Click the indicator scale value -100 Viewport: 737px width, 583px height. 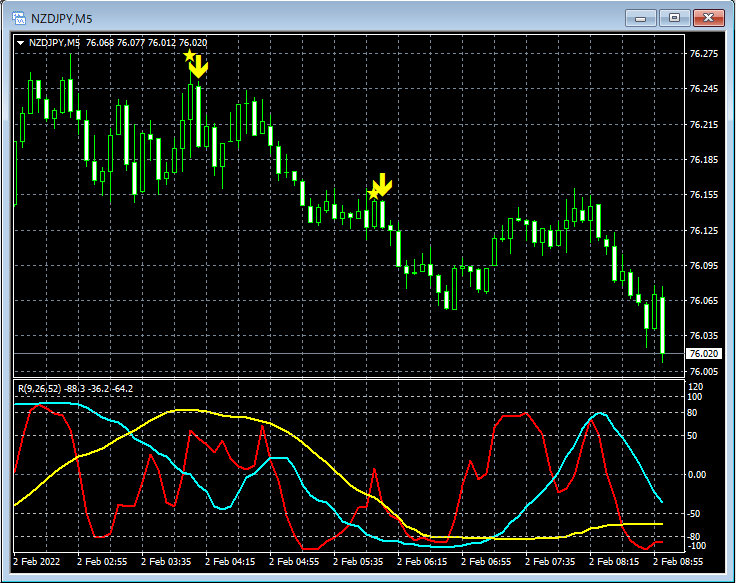(696, 546)
